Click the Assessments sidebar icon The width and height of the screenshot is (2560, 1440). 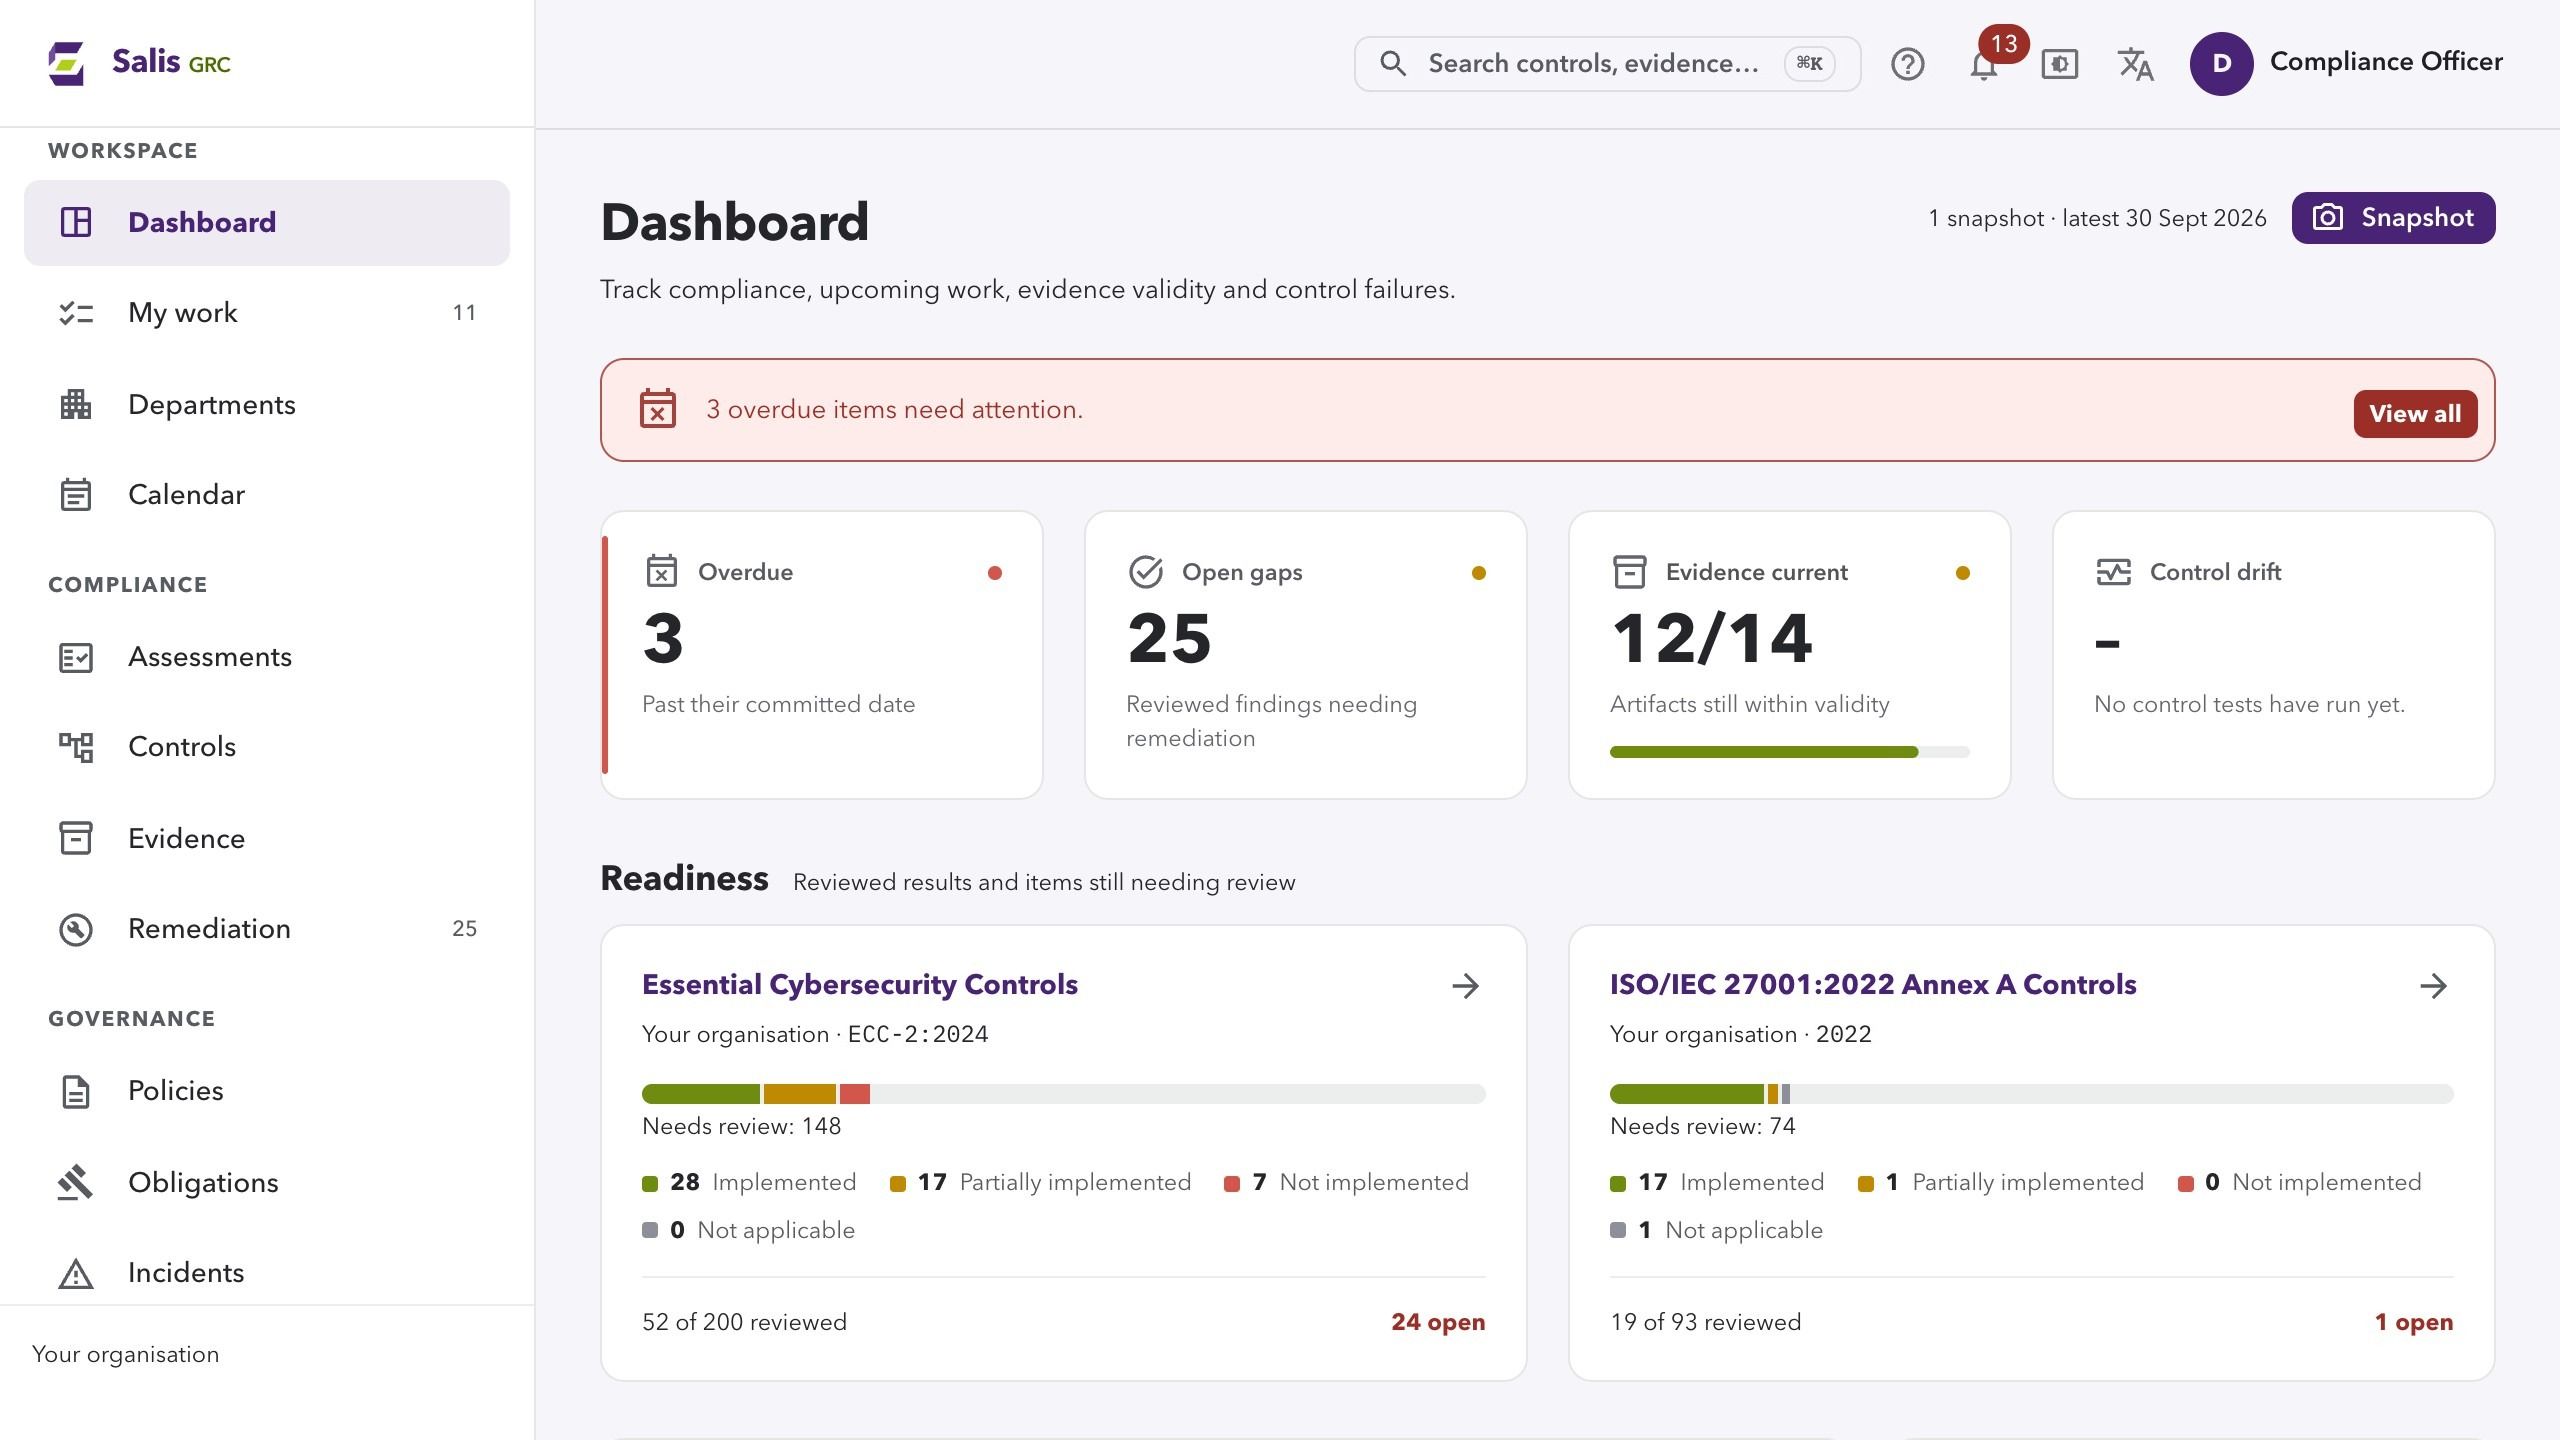[76, 657]
